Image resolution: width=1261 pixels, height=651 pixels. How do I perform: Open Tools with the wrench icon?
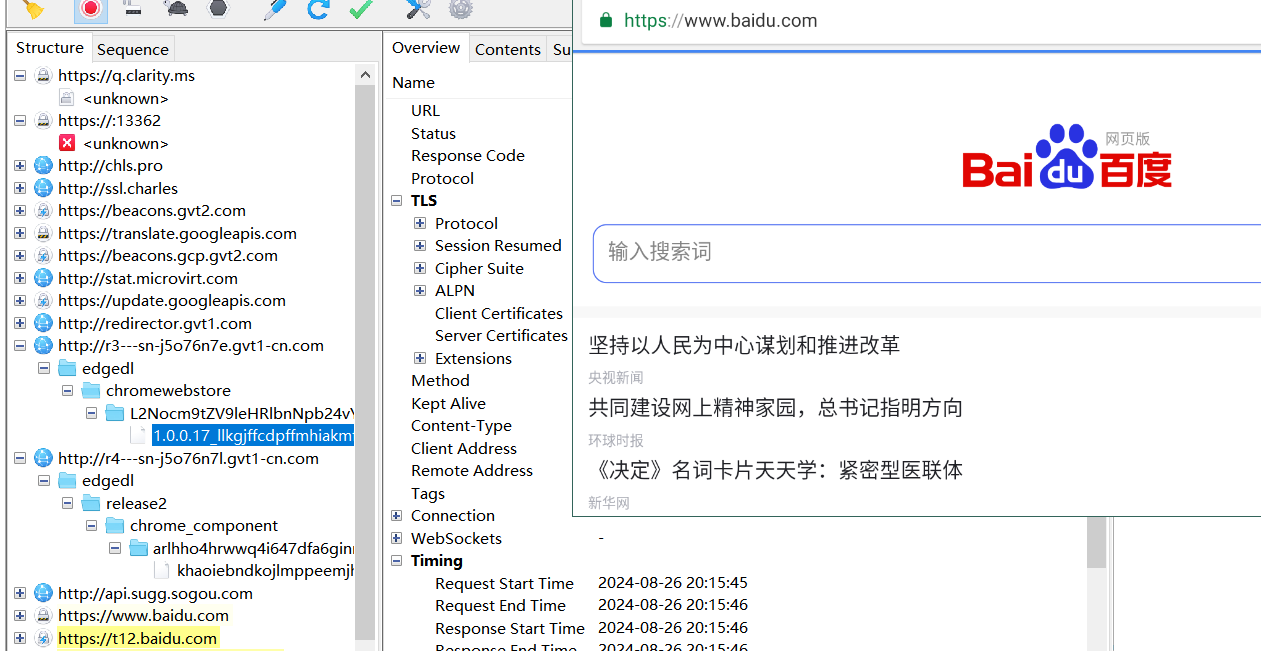(x=418, y=9)
